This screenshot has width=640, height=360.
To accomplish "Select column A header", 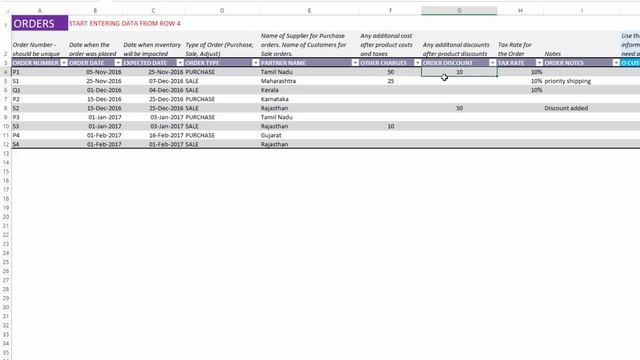I will [40, 11].
